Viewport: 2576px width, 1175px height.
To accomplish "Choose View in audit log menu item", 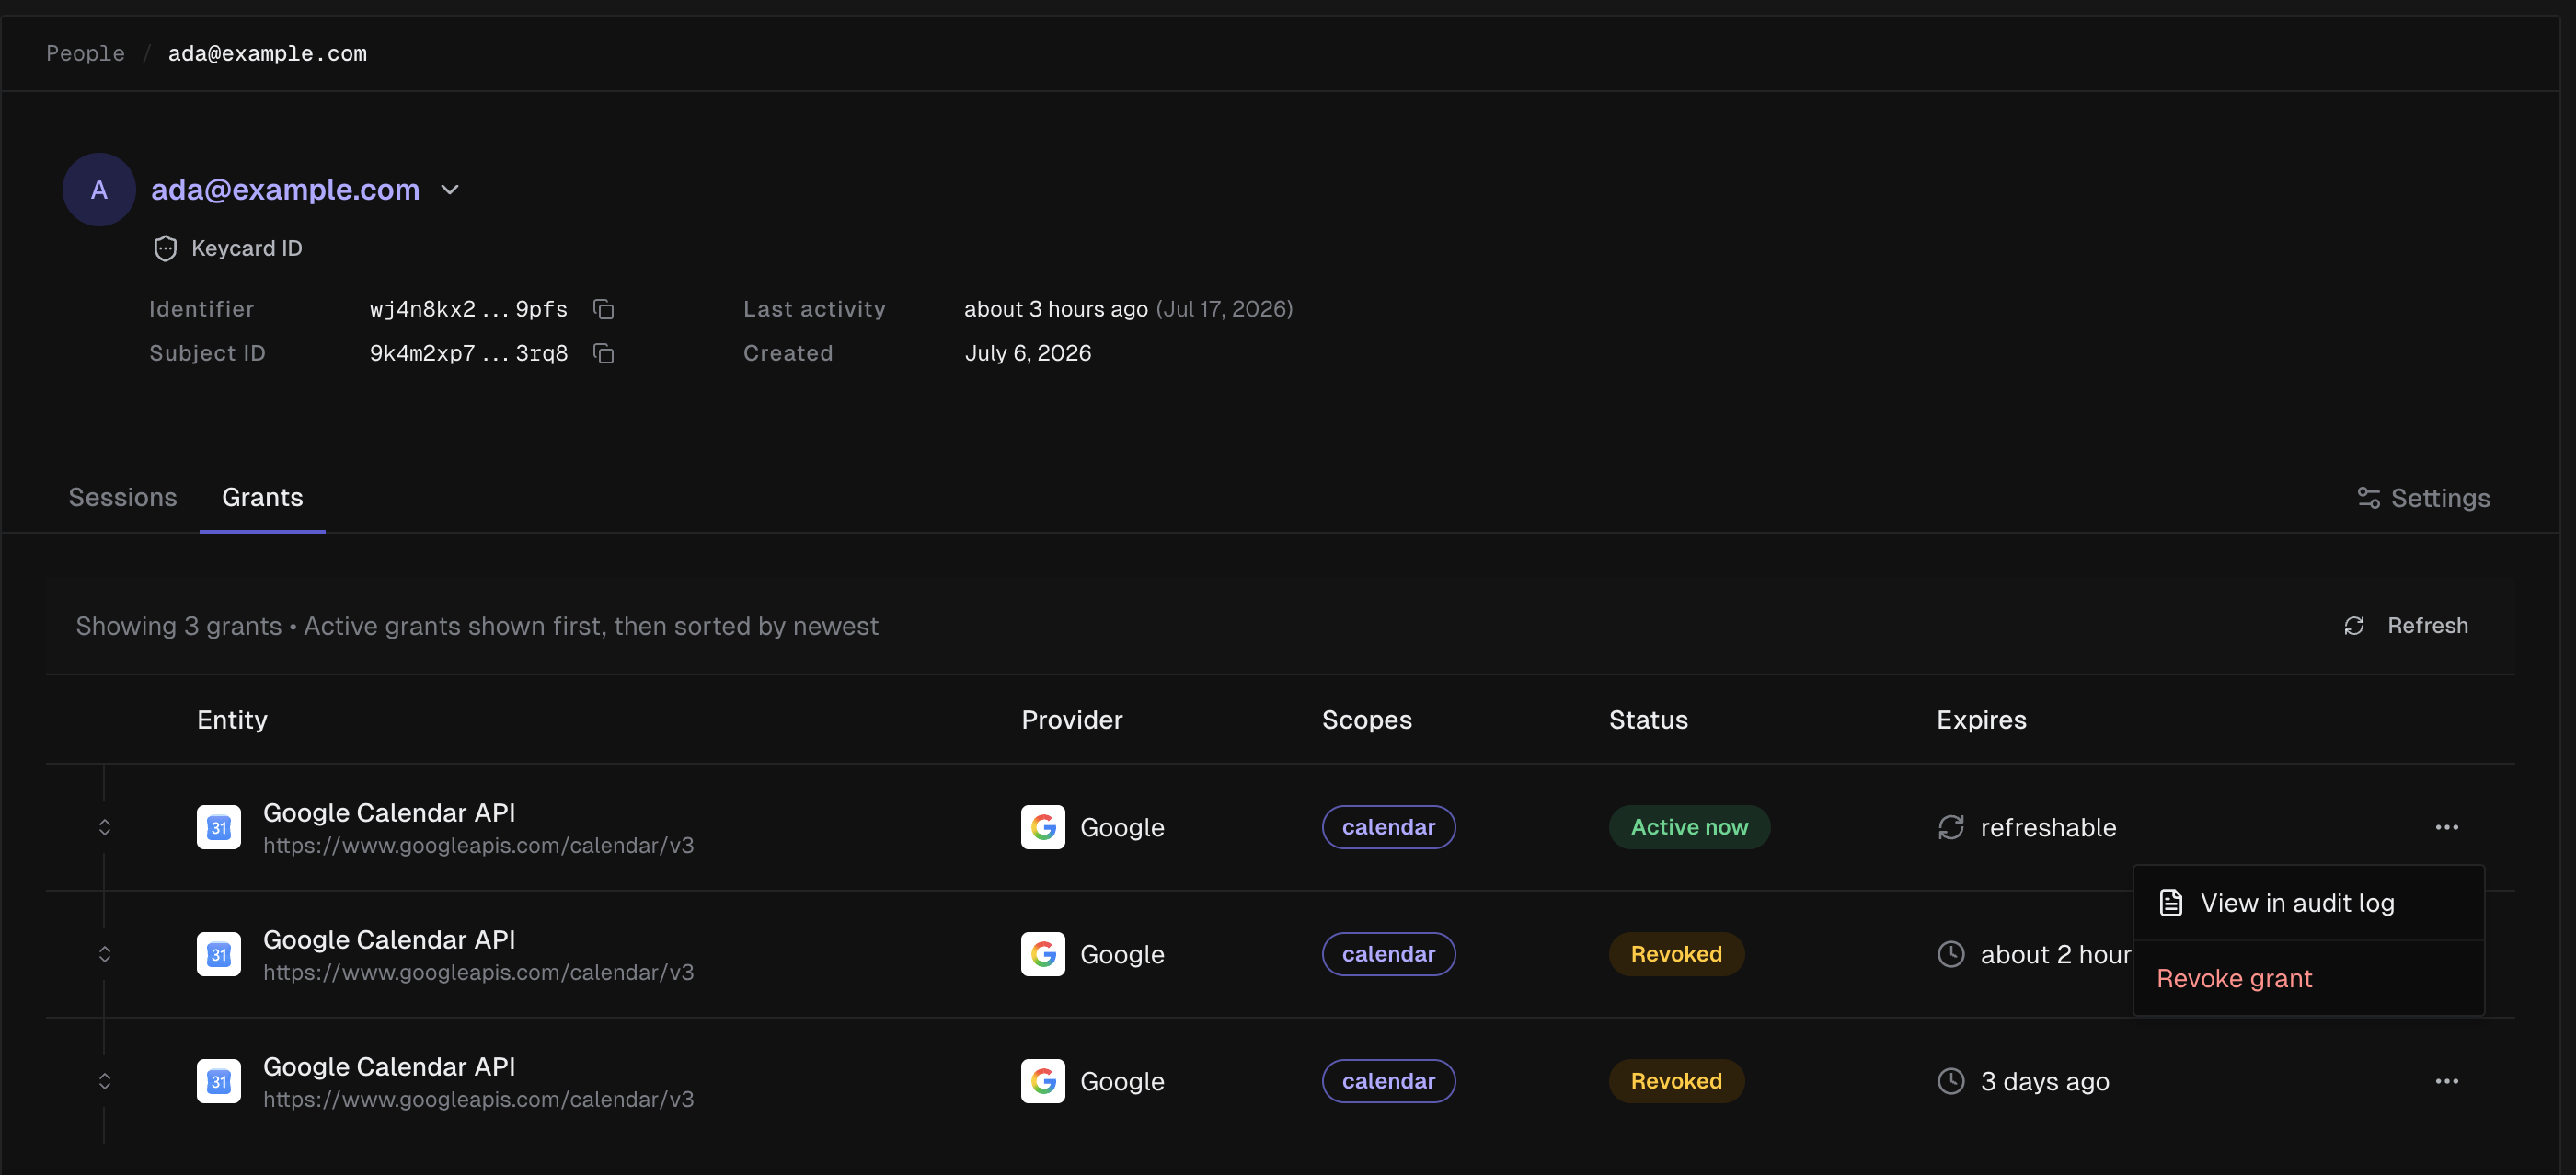I will (2309, 903).
